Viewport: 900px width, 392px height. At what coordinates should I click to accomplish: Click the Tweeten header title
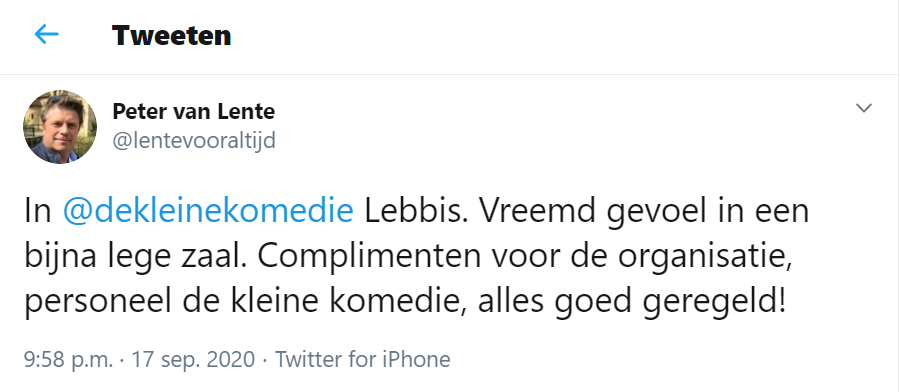coord(172,35)
